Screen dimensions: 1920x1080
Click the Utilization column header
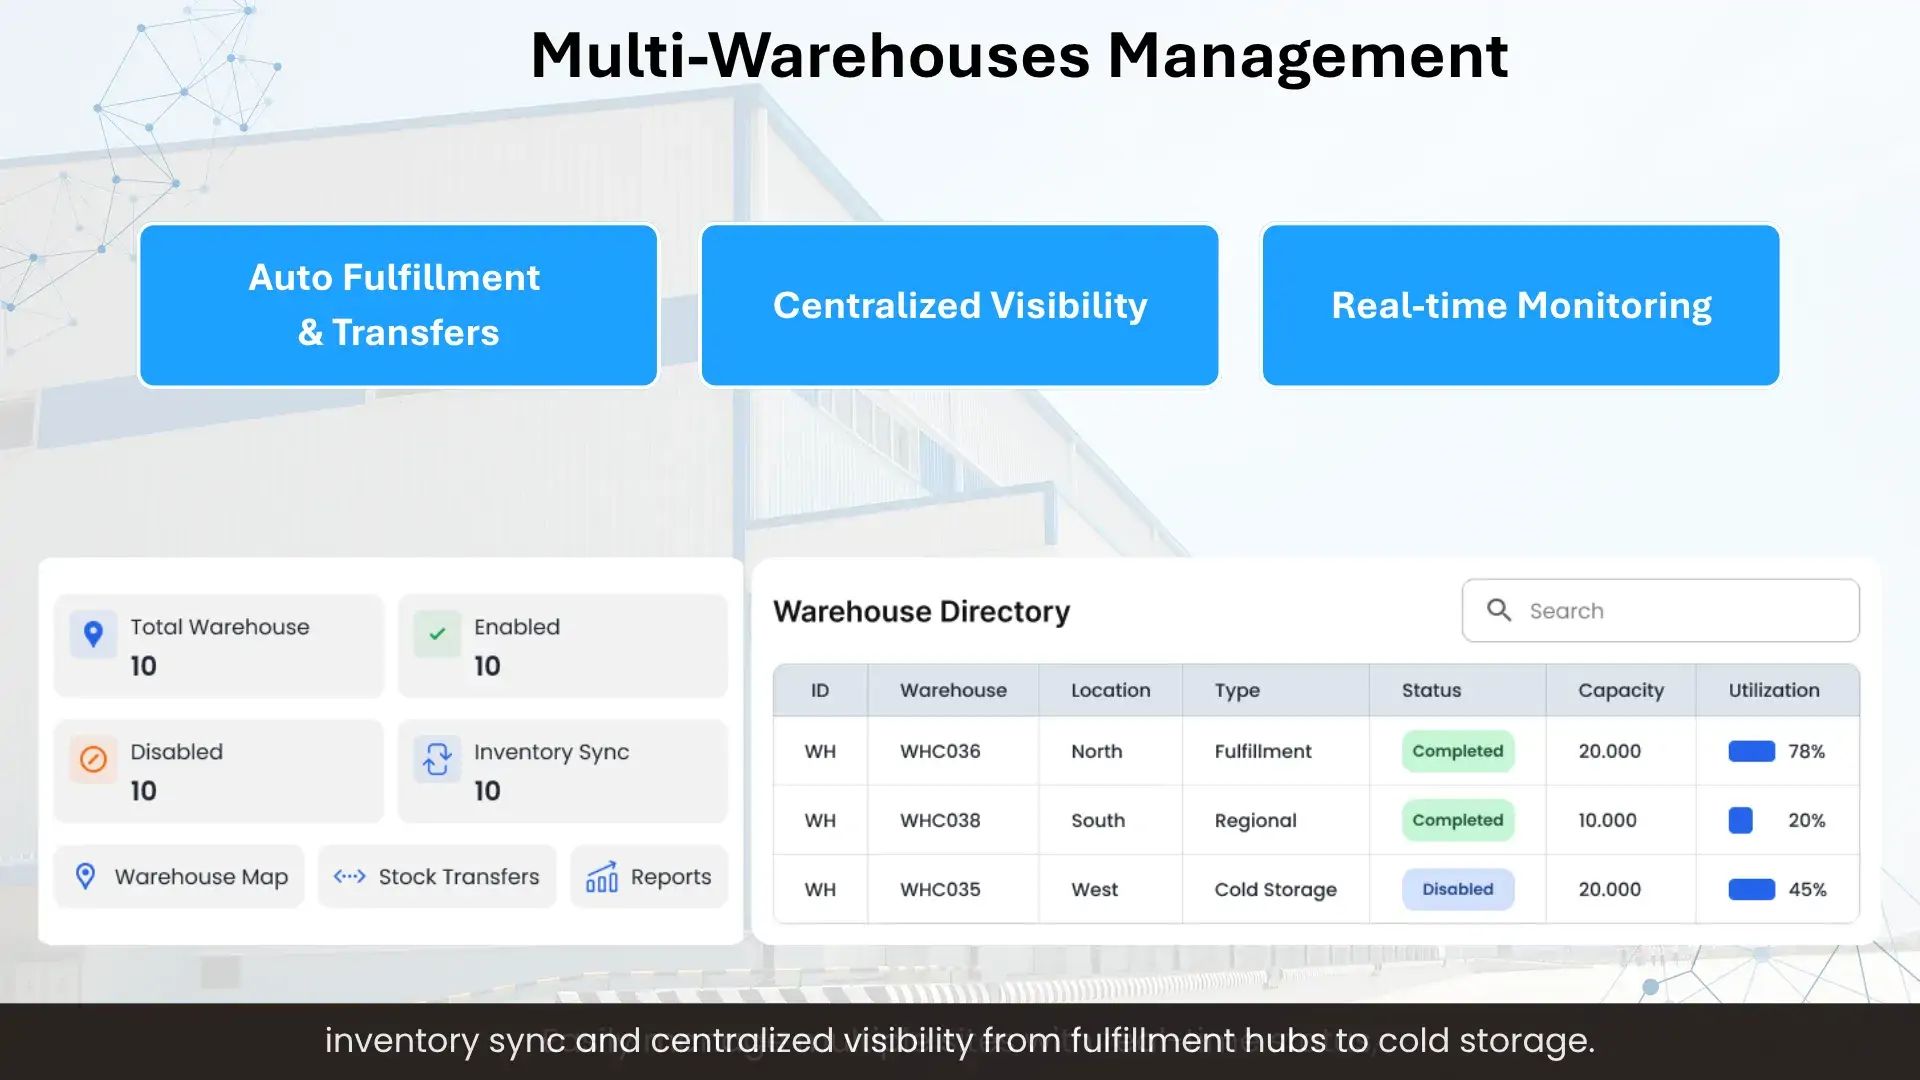tap(1774, 690)
